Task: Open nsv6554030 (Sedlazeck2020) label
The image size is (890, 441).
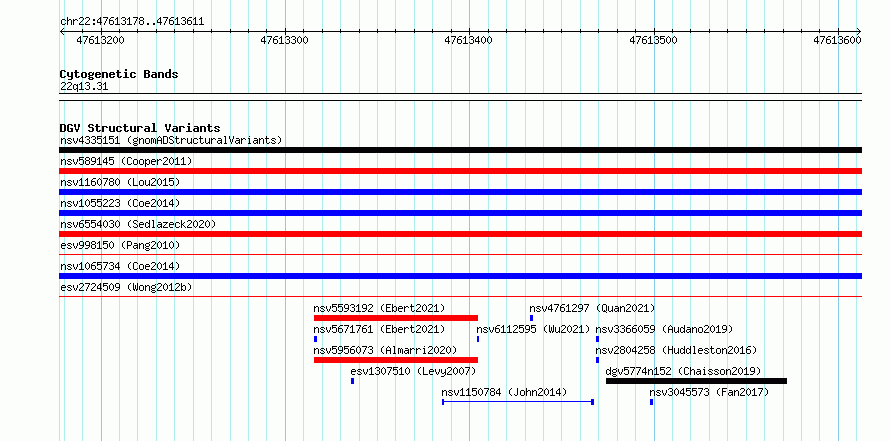Action: coord(138,224)
